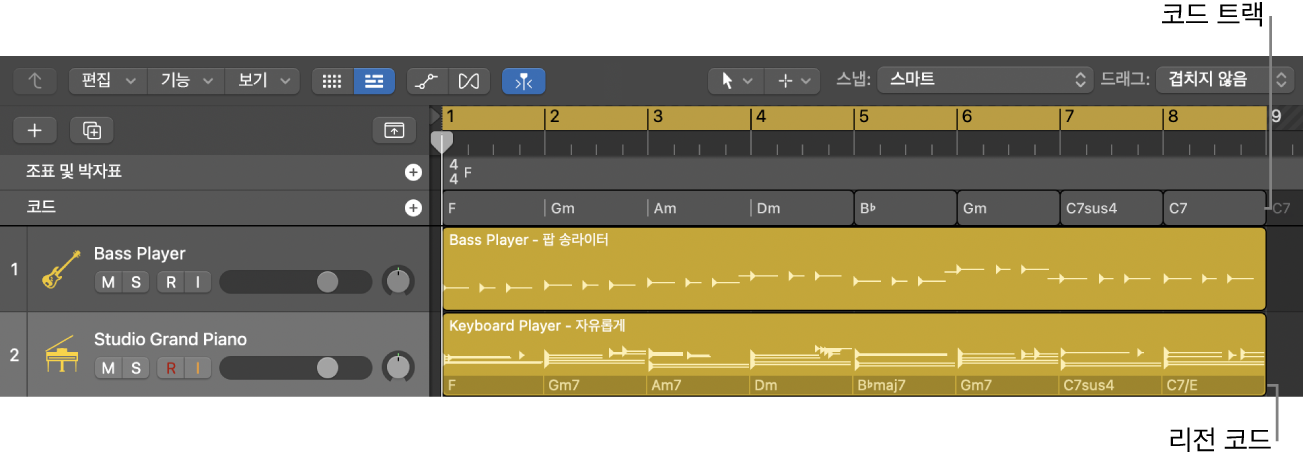The width and height of the screenshot is (1303, 463).
Task: Mute the Bass Player track
Action: (108, 282)
